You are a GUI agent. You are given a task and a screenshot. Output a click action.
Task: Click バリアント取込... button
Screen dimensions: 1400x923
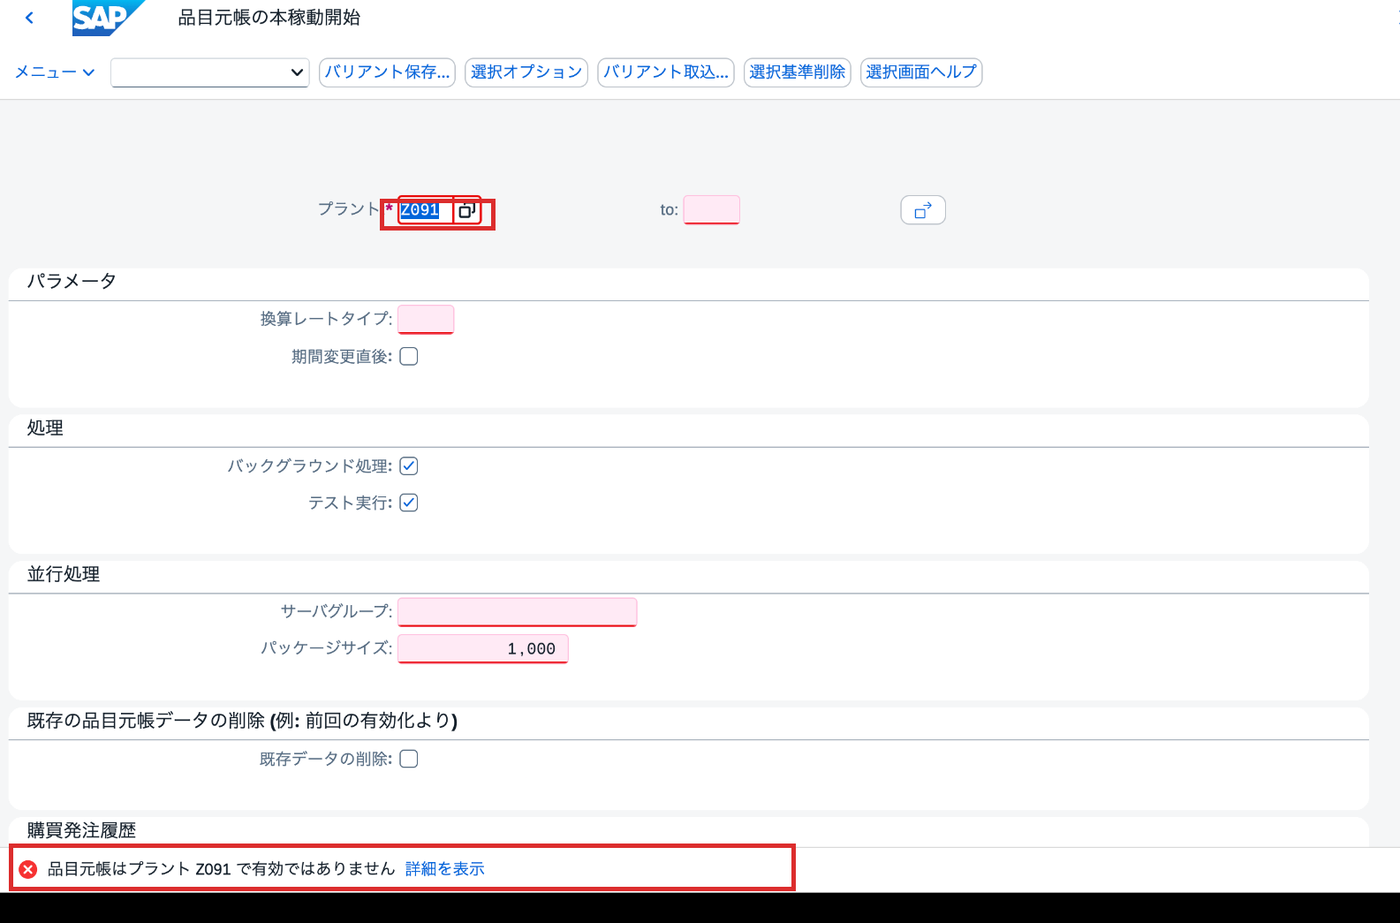coord(666,72)
